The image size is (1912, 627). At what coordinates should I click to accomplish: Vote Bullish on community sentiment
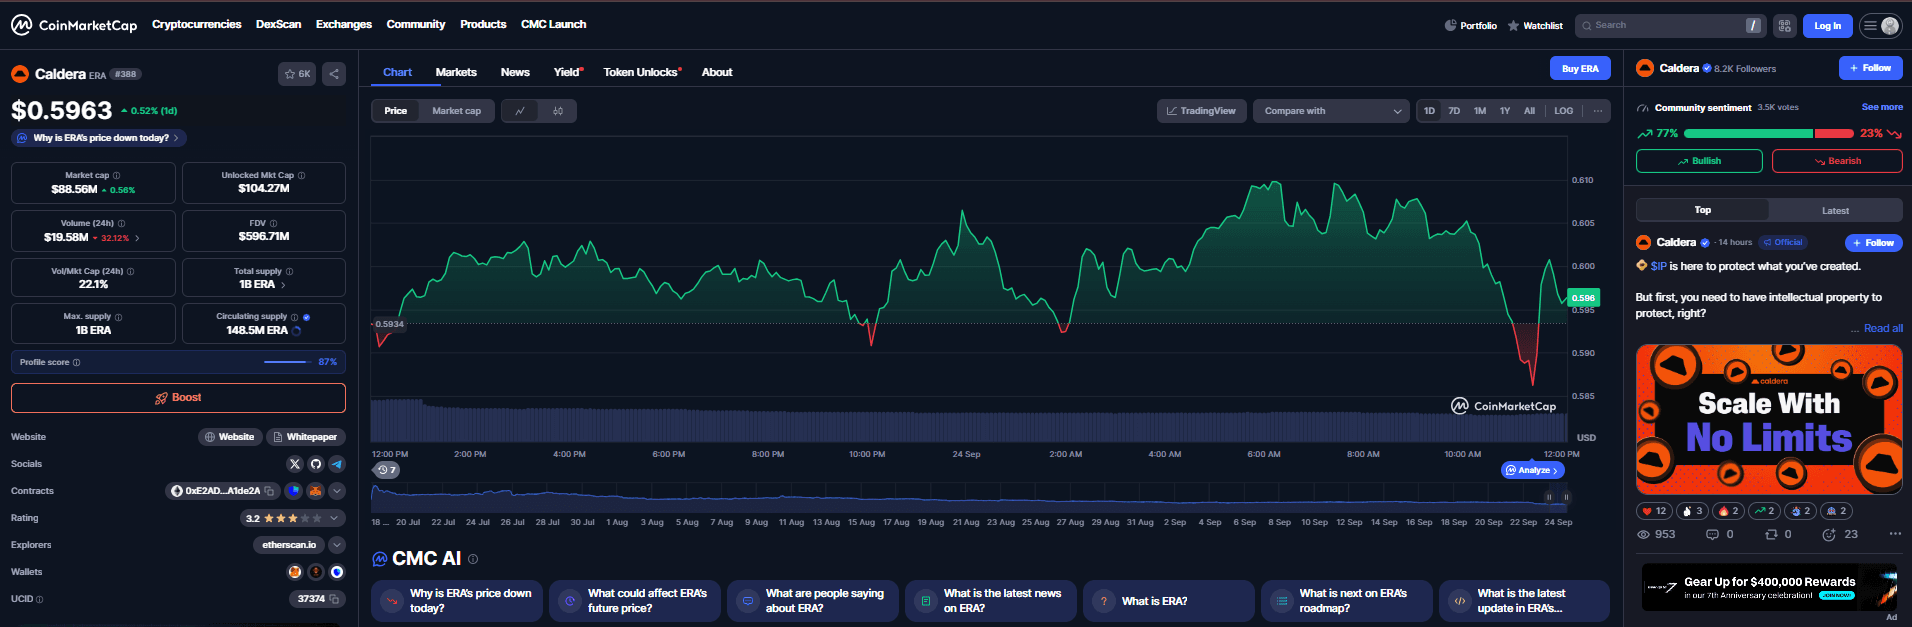point(1699,161)
